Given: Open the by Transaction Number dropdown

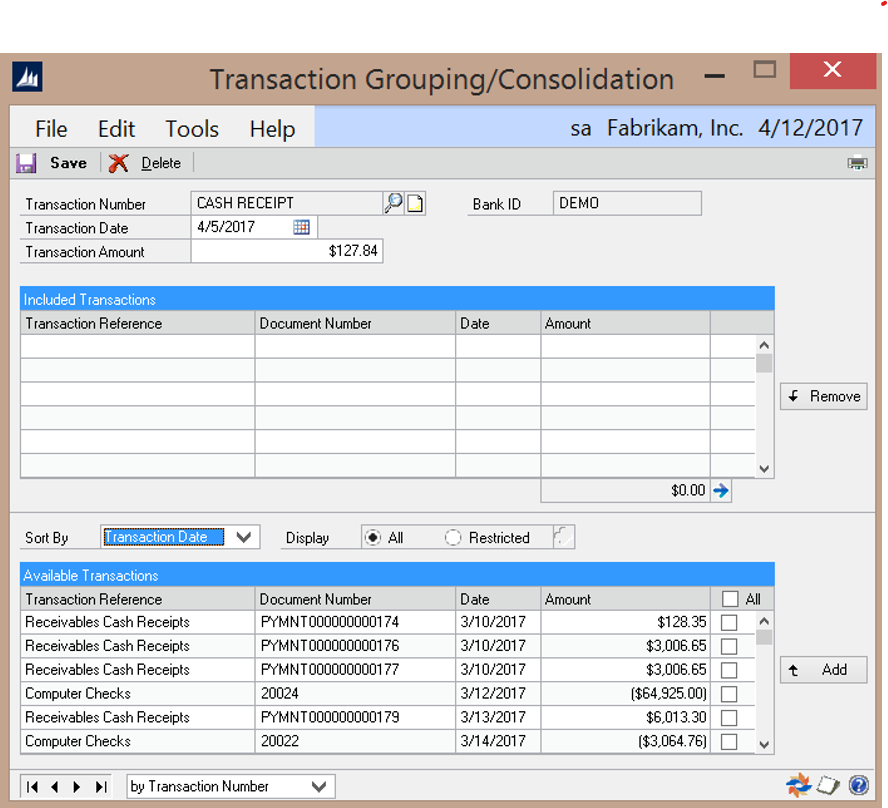Looking at the screenshot, I should tap(319, 787).
